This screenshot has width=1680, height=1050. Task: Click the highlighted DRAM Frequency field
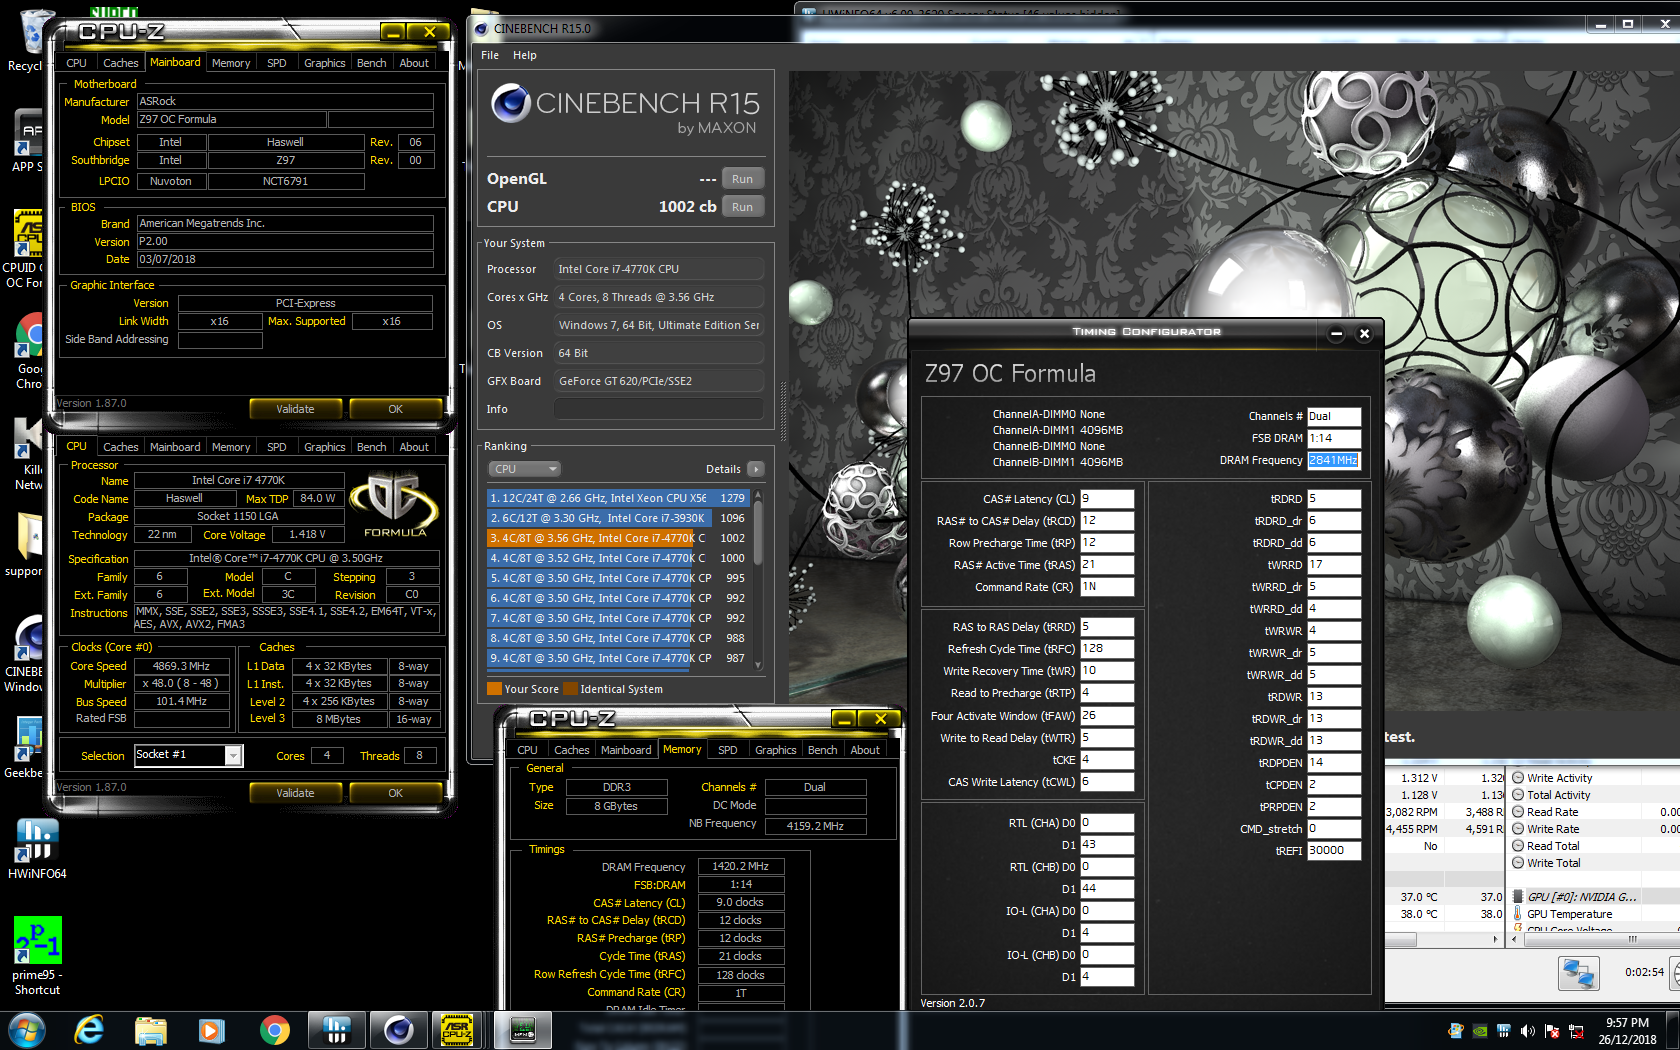[x=1334, y=460]
